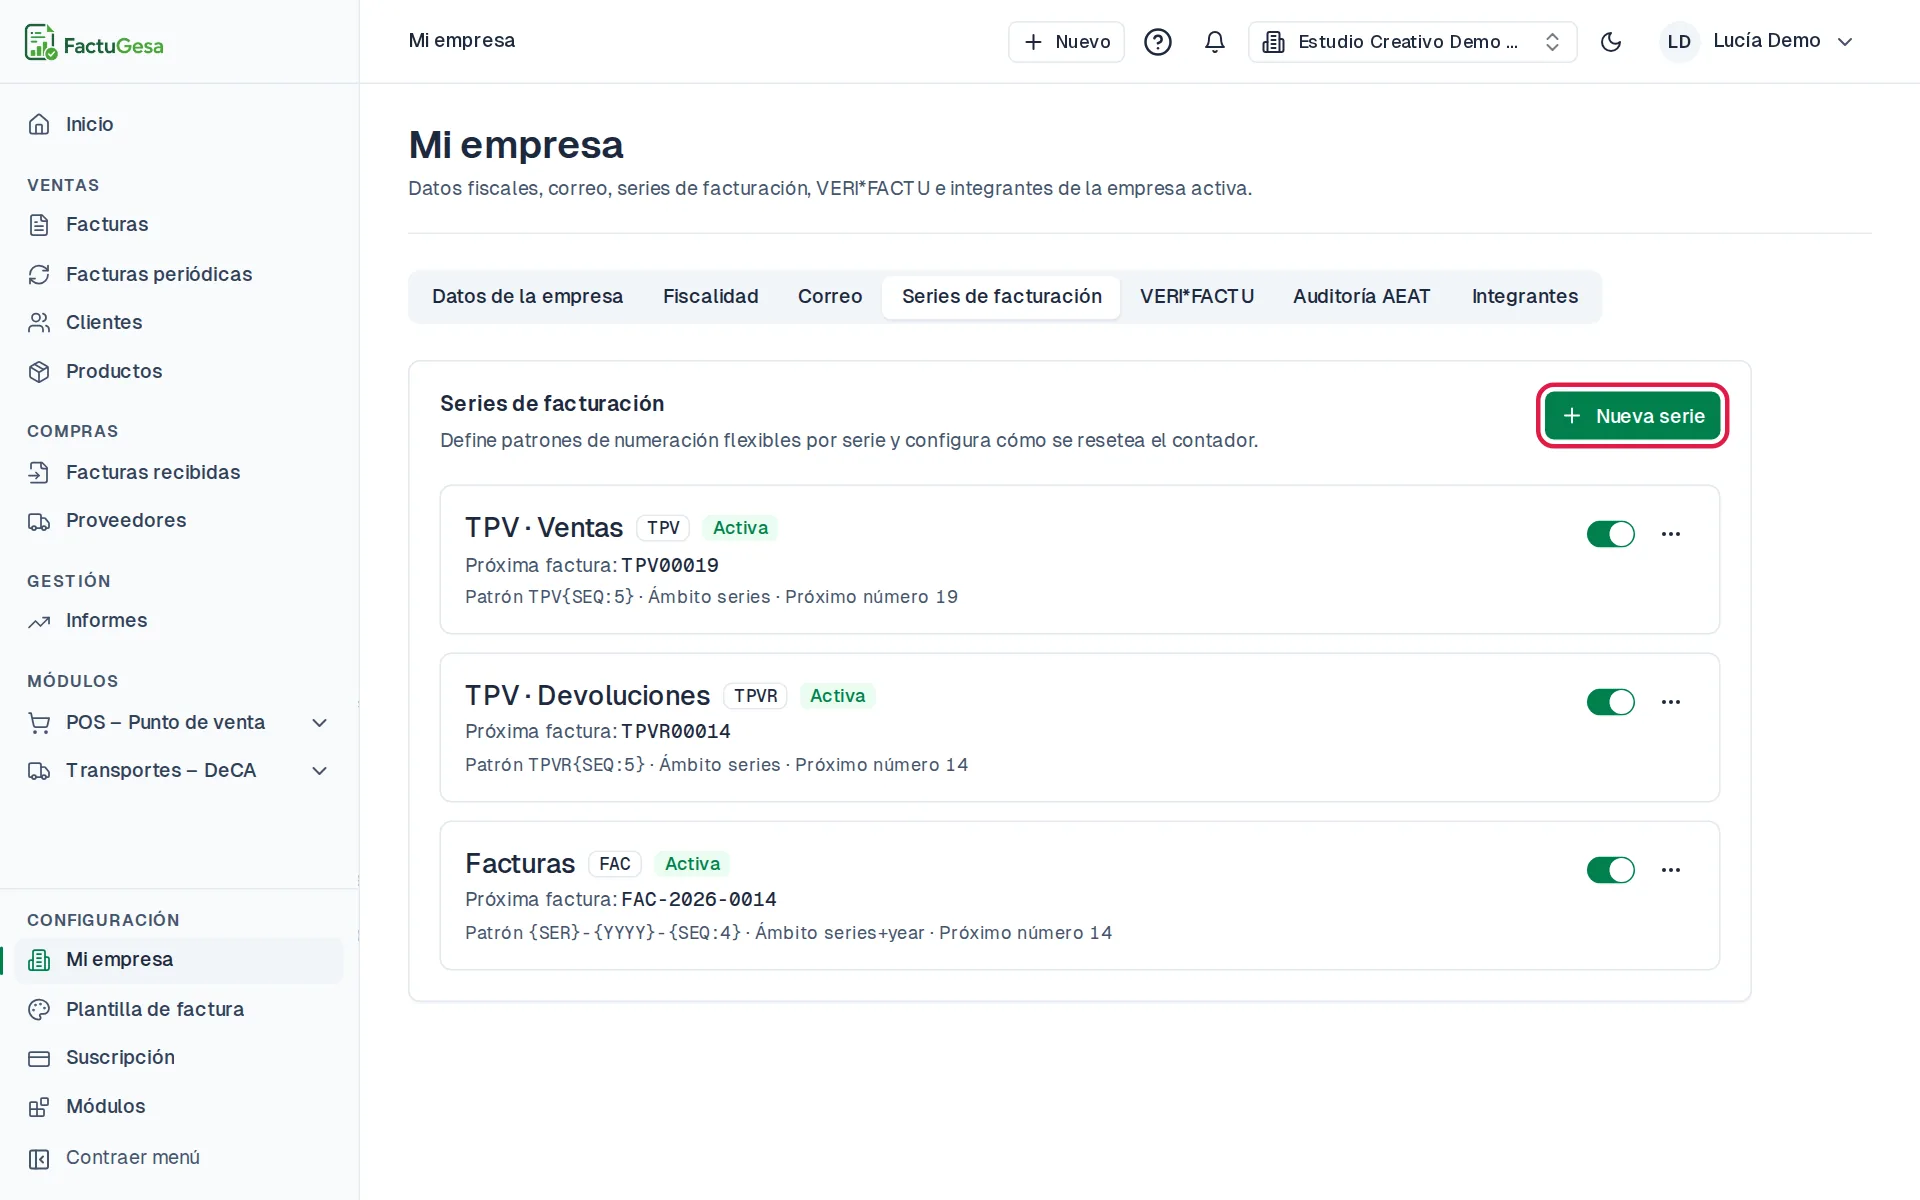Switch to the Integrantes tab
The width and height of the screenshot is (1920, 1200).
point(1524,297)
